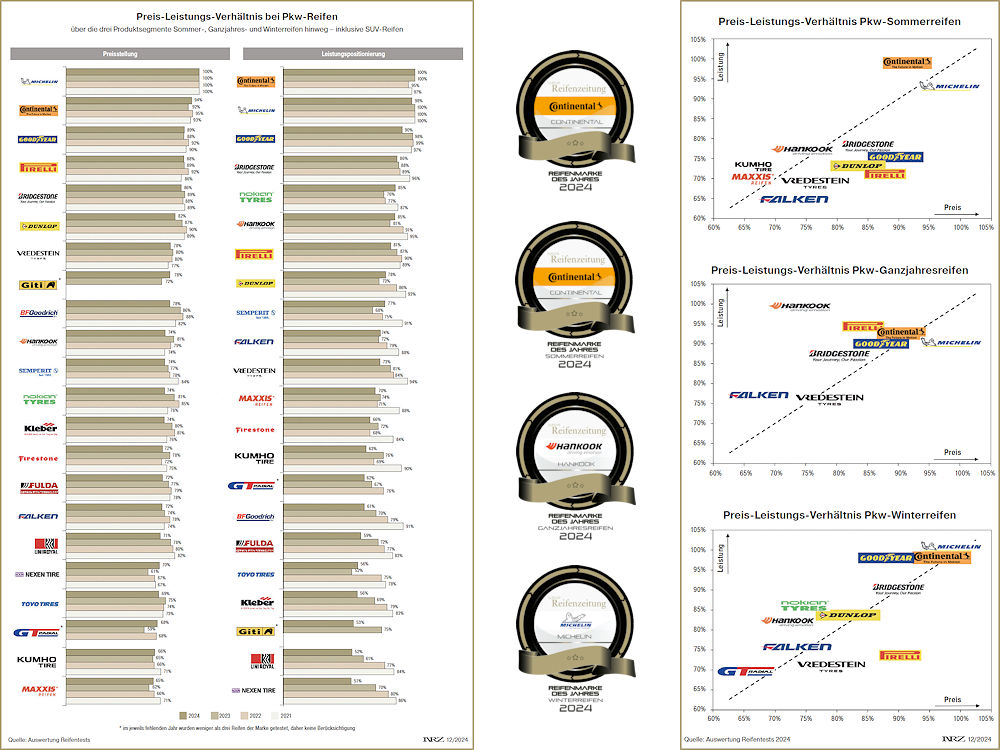Viewport: 1000px width, 750px height.
Task: Click the Hankook logo in the Leistungspositionierung column
Action: point(256,224)
